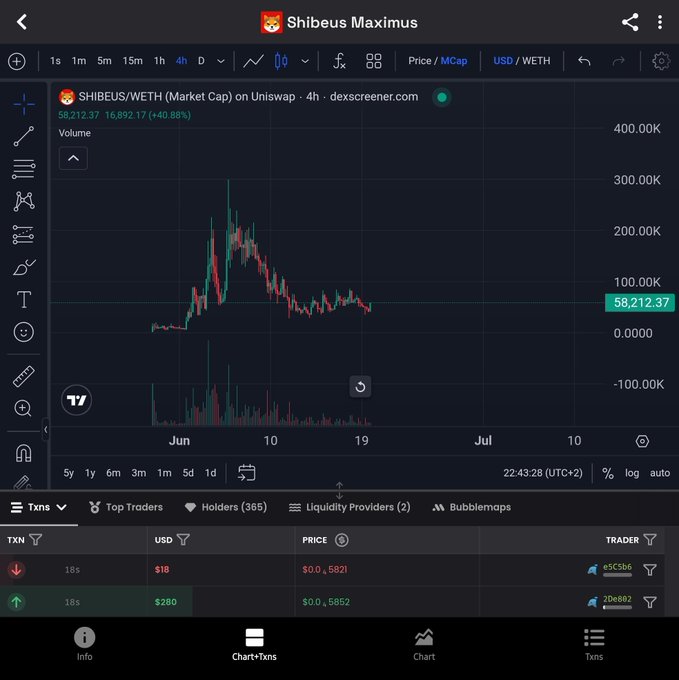Filter the USD column
The image size is (679, 680).
183,540
